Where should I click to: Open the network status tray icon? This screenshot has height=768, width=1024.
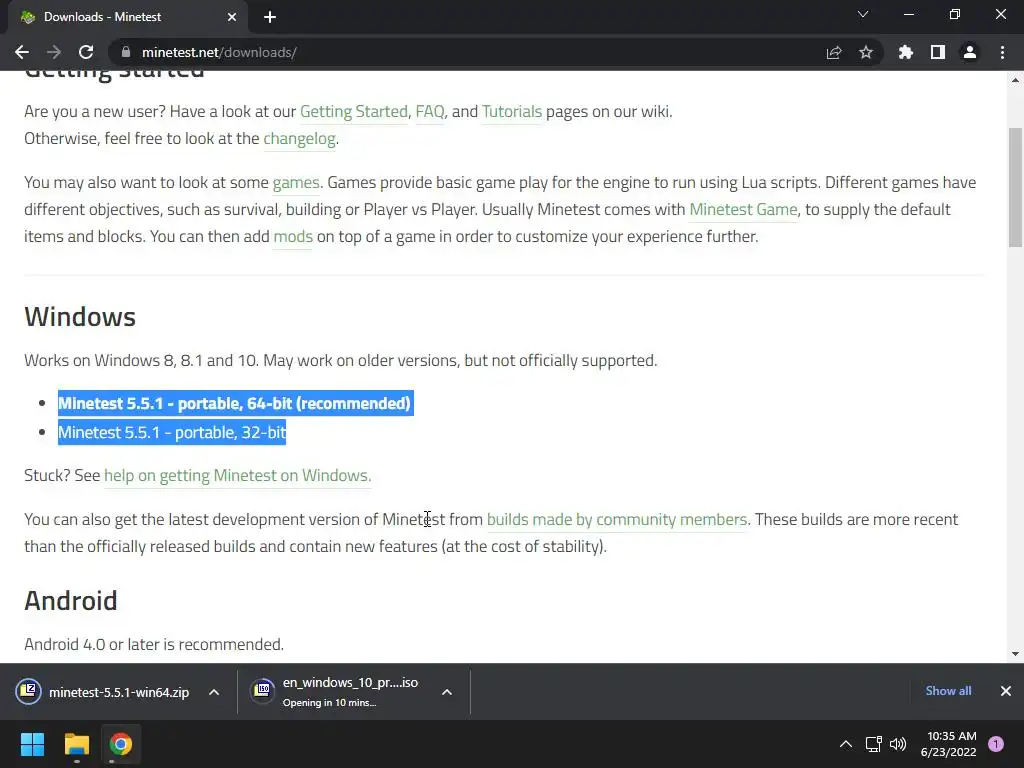pyautogui.click(x=873, y=744)
